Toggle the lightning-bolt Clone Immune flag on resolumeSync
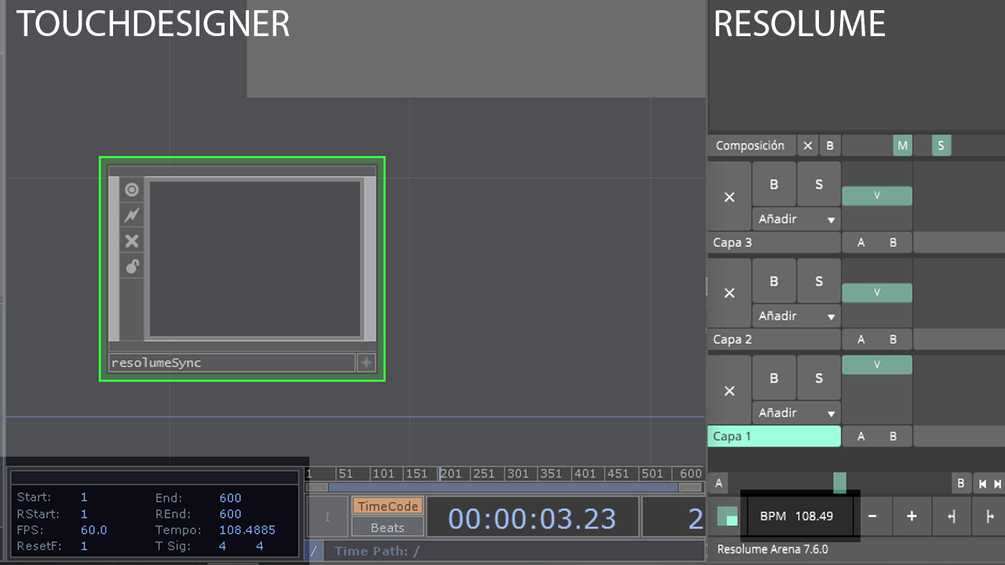The width and height of the screenshot is (1005, 565). [x=131, y=215]
